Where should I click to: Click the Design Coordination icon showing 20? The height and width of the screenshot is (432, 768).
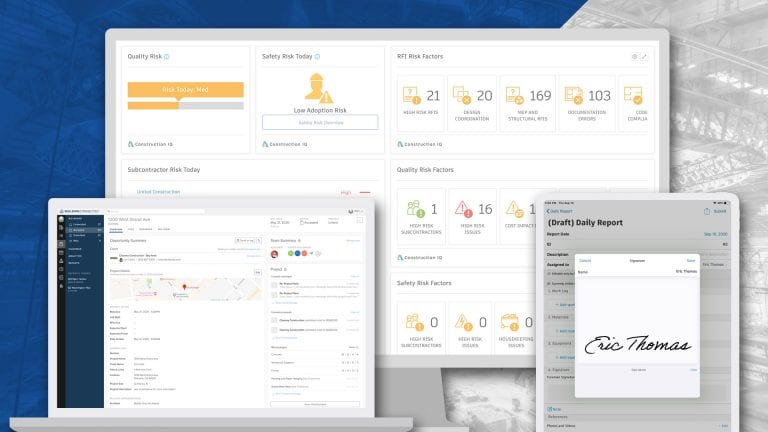point(461,95)
